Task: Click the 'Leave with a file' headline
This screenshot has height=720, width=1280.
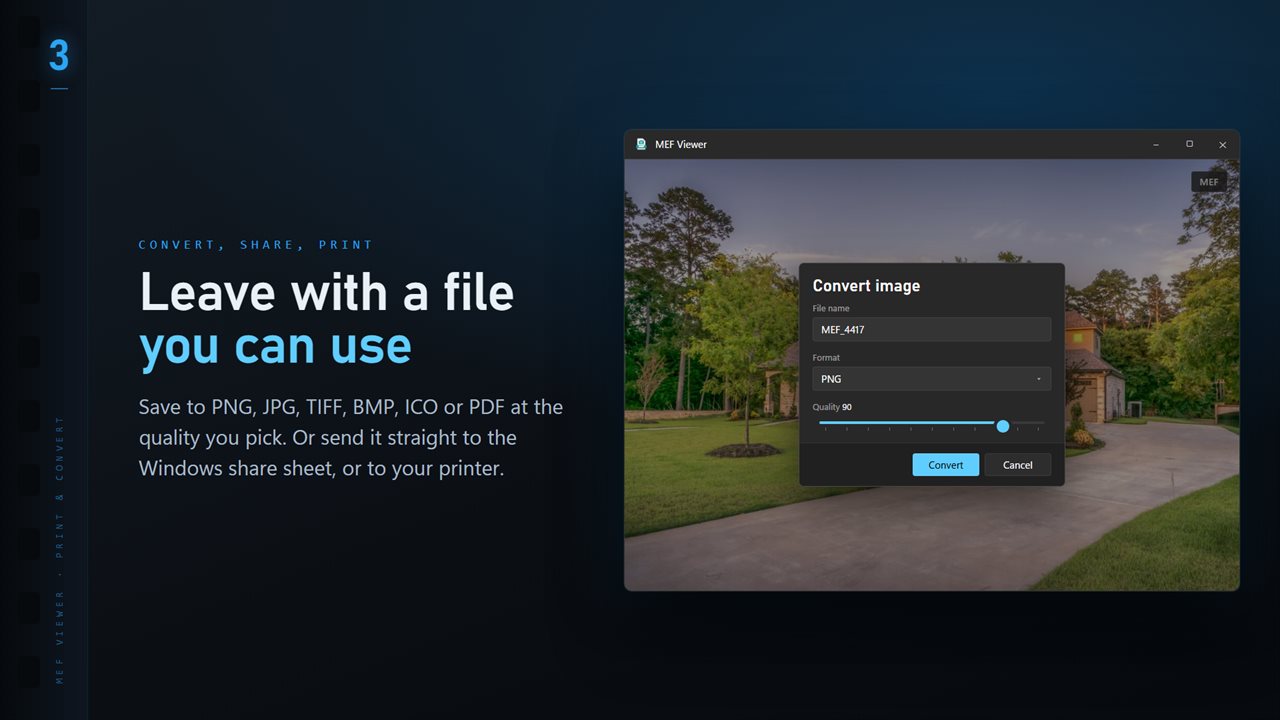Action: pyautogui.click(x=327, y=292)
